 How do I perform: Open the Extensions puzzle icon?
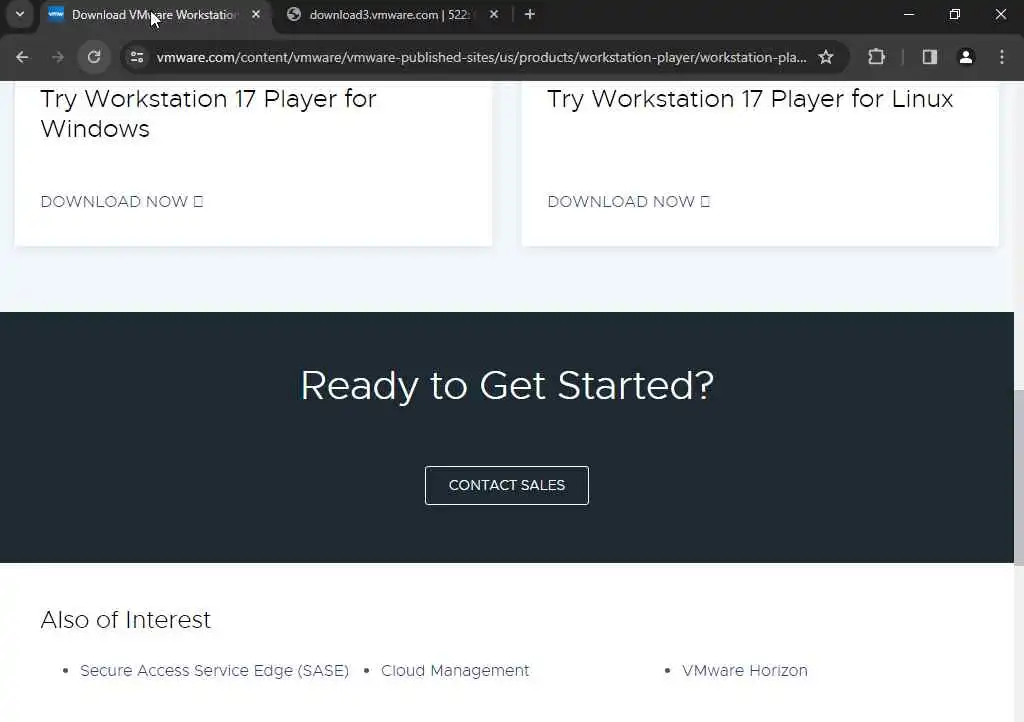pyautogui.click(x=876, y=57)
